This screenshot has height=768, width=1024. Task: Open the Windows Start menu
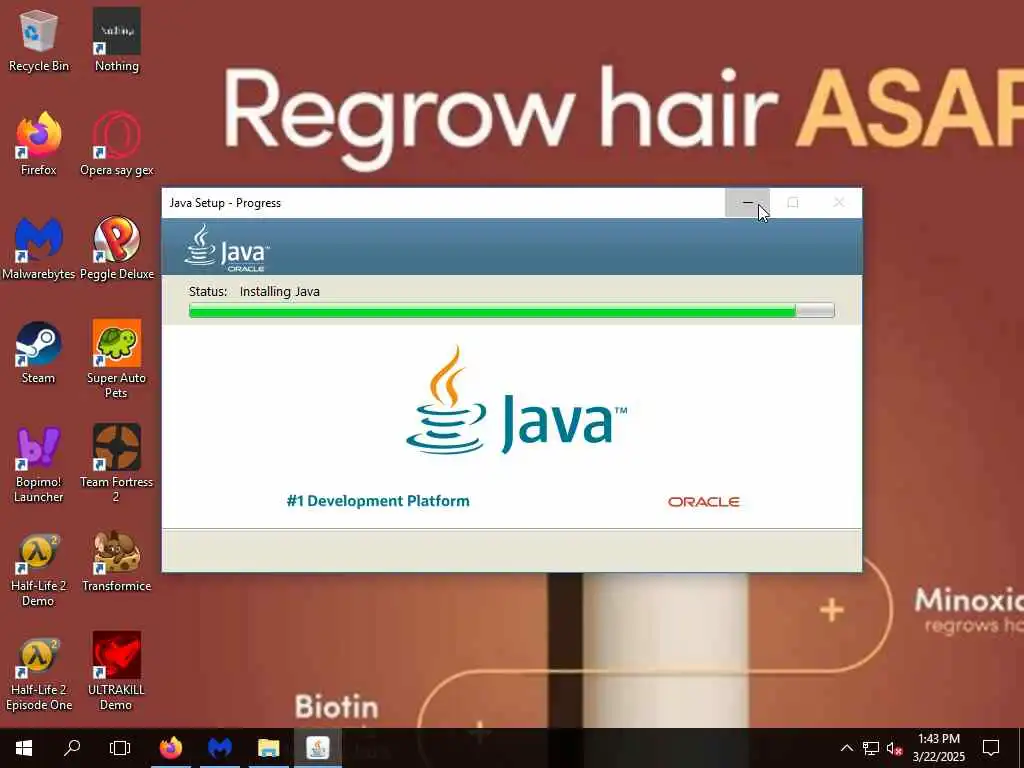coord(24,748)
